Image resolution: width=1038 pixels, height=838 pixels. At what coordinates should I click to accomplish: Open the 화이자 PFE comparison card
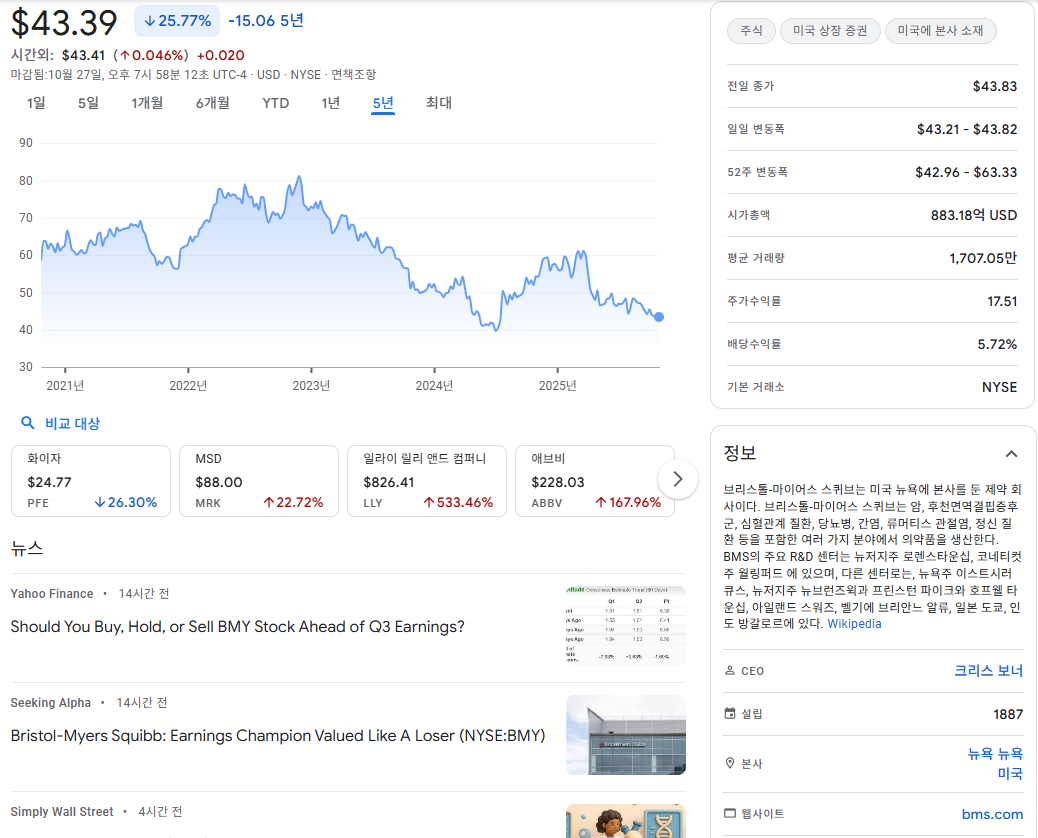[91, 481]
